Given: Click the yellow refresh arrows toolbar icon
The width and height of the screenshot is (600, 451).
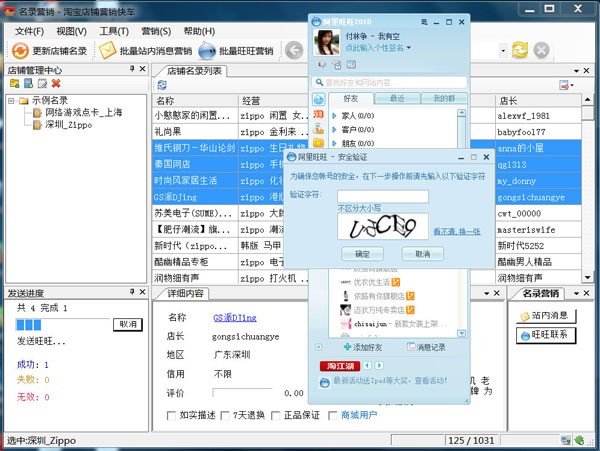Looking at the screenshot, I should click(x=520, y=50).
